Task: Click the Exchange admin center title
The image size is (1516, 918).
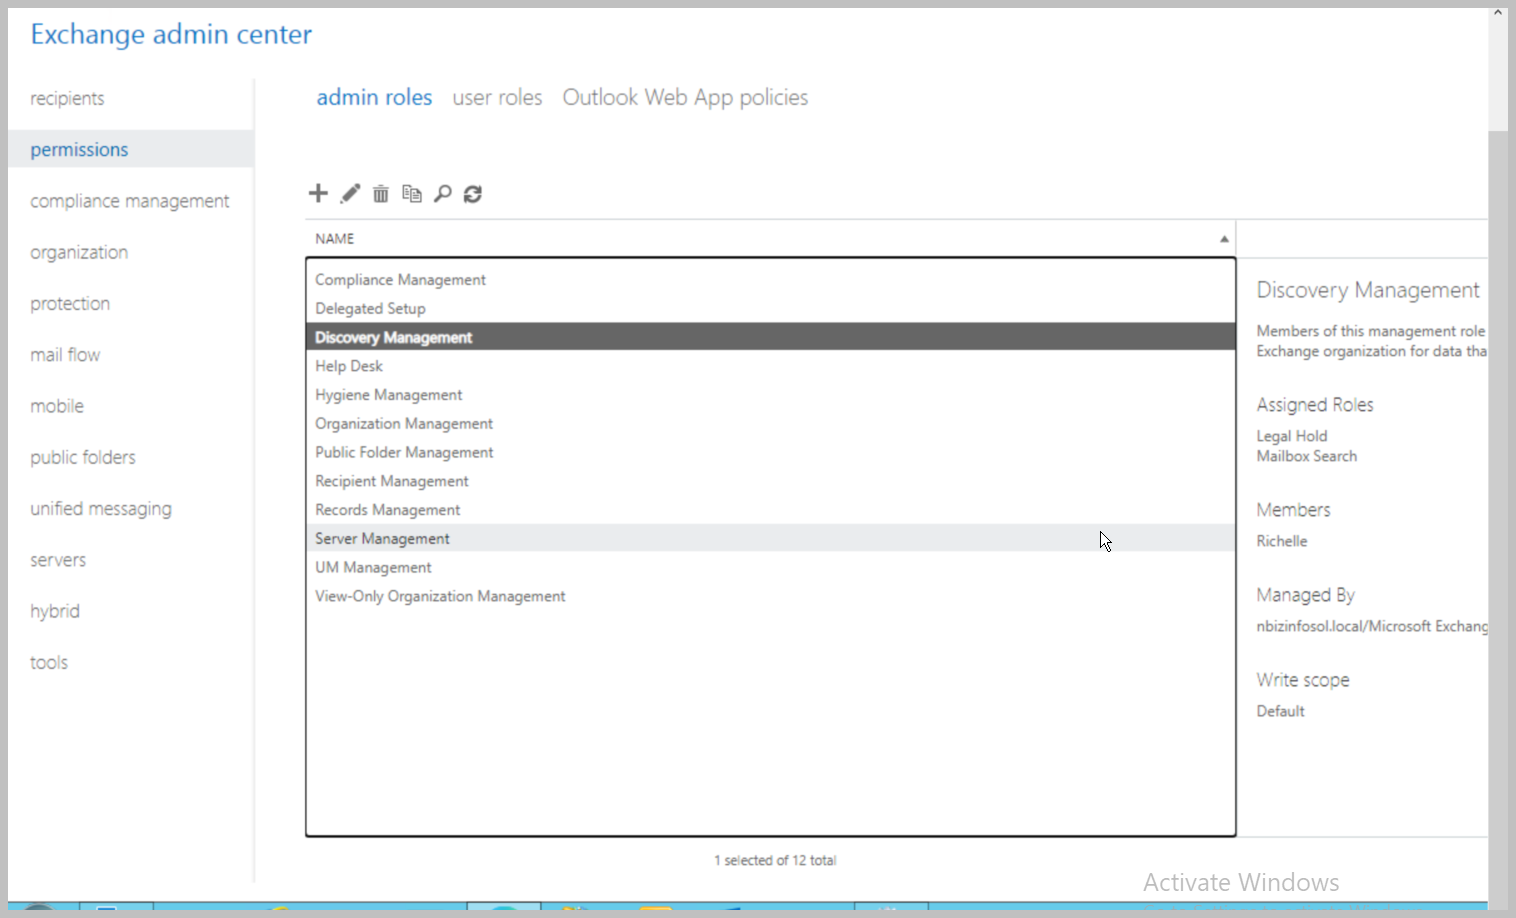Action: tap(171, 34)
